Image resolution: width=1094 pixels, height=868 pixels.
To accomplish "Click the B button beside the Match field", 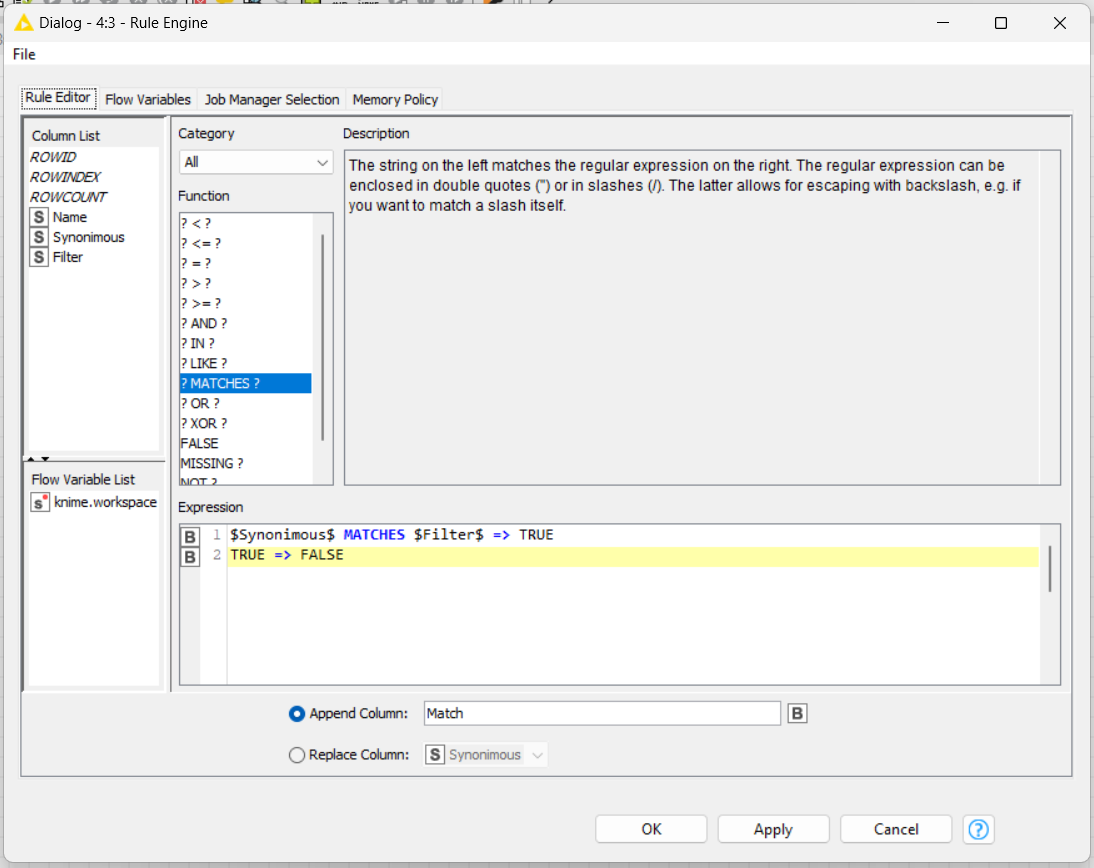I will [797, 713].
